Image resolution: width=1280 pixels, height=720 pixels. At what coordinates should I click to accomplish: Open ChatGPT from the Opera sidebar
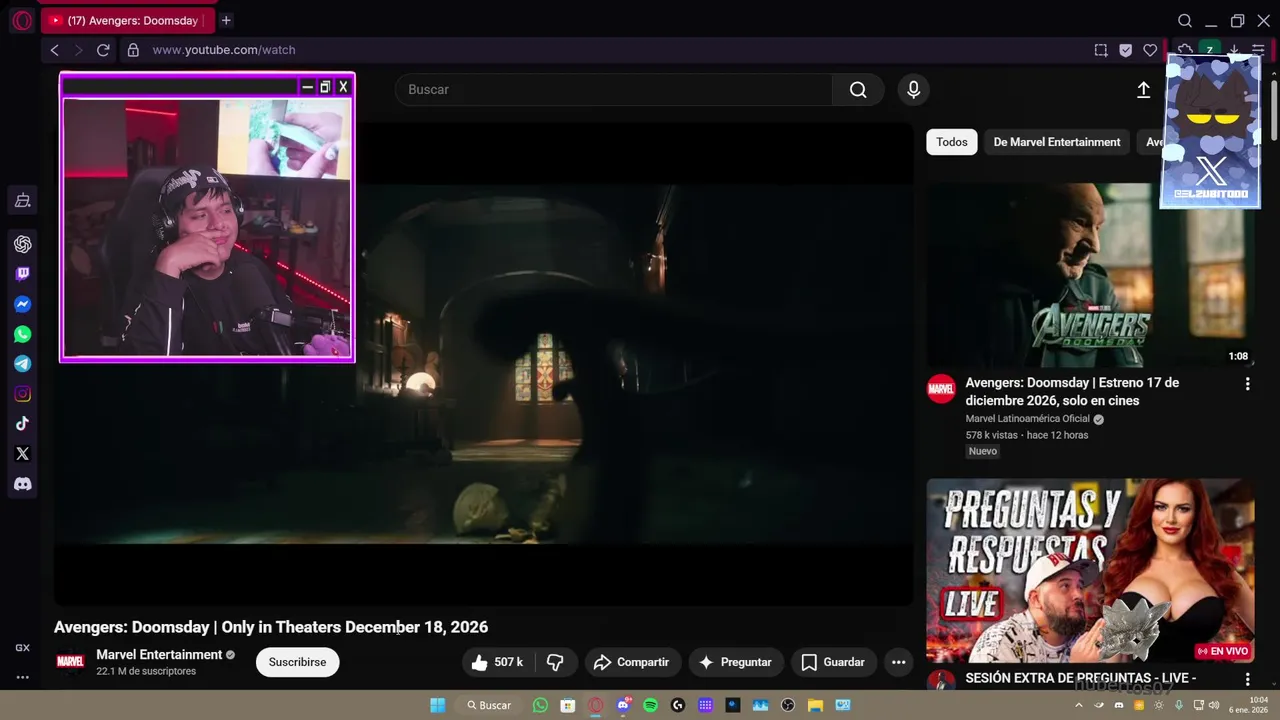point(22,244)
